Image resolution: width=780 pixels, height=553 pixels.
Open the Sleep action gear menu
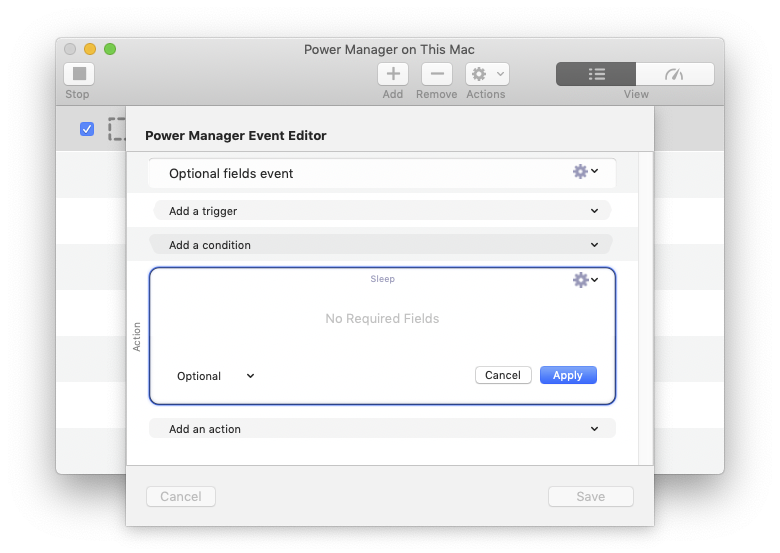585,280
